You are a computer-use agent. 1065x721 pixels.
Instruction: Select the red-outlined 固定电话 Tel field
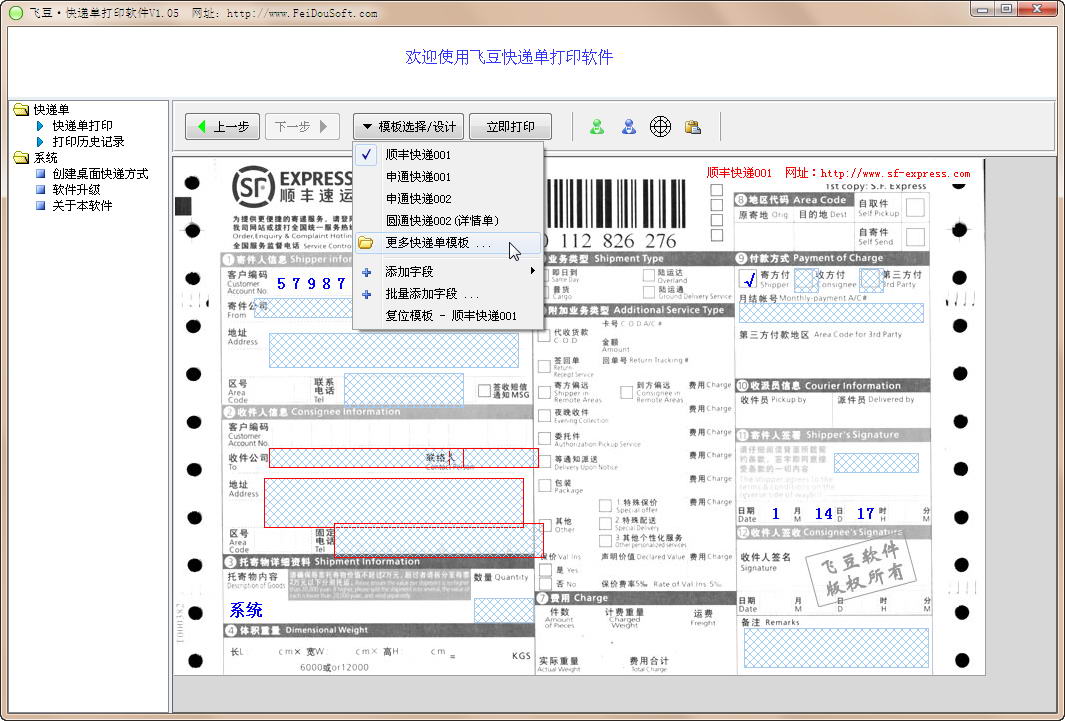pos(439,540)
